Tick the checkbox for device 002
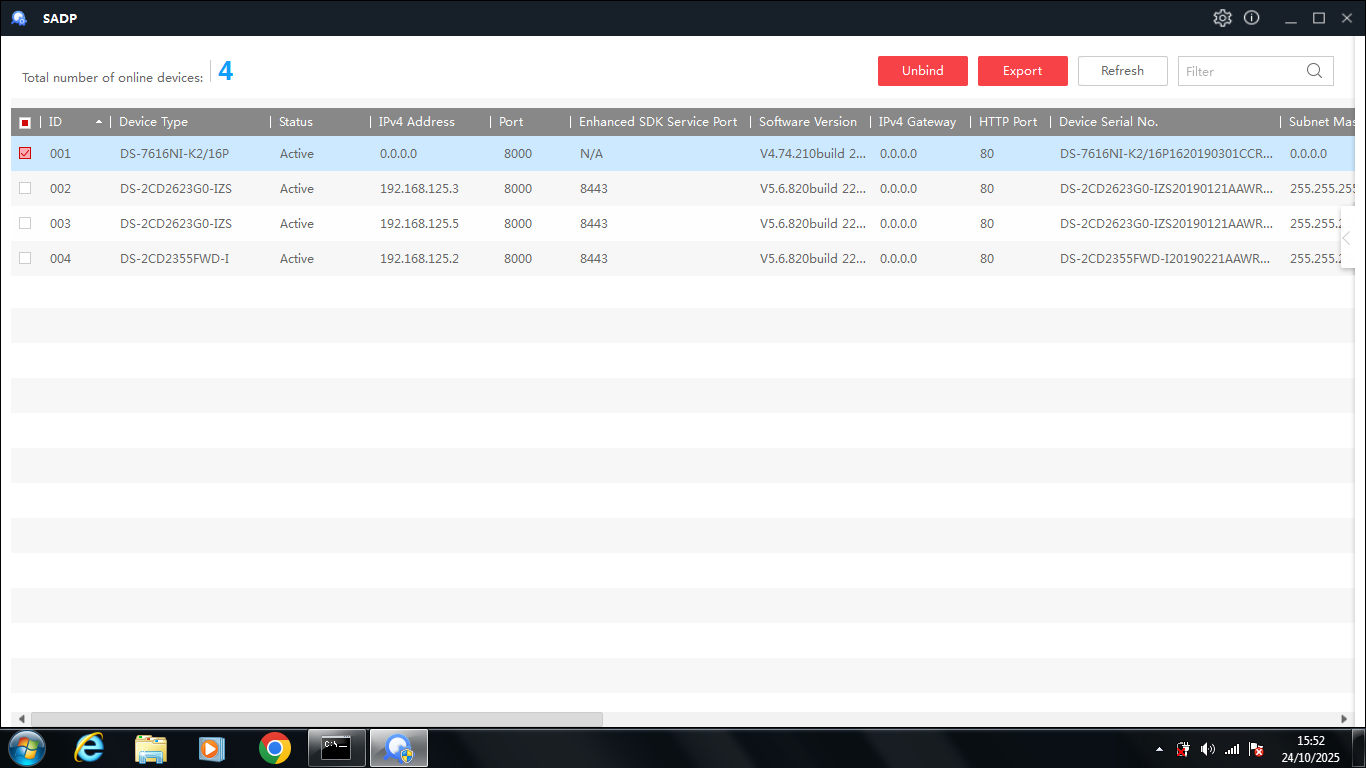Image resolution: width=1366 pixels, height=768 pixels. (25, 188)
